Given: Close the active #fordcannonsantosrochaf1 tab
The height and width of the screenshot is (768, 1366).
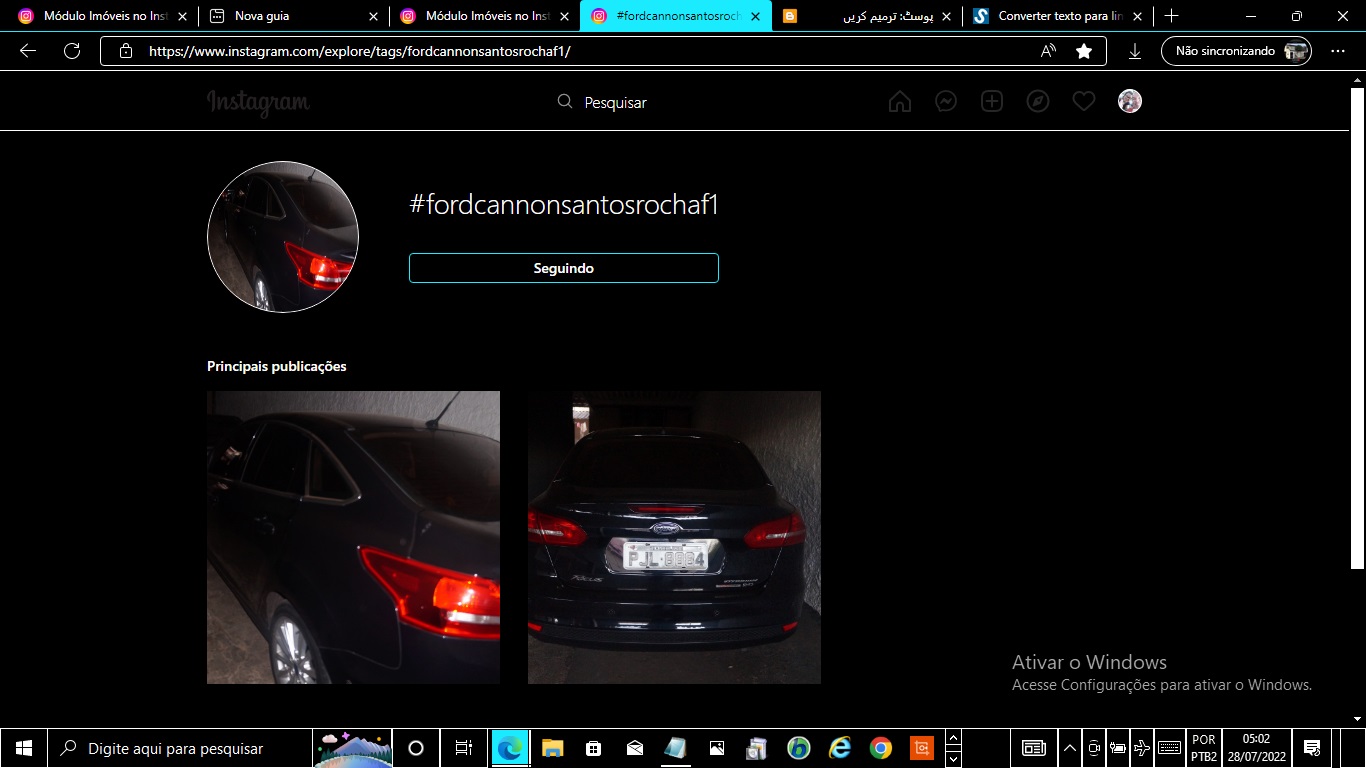Looking at the screenshot, I should point(755,16).
